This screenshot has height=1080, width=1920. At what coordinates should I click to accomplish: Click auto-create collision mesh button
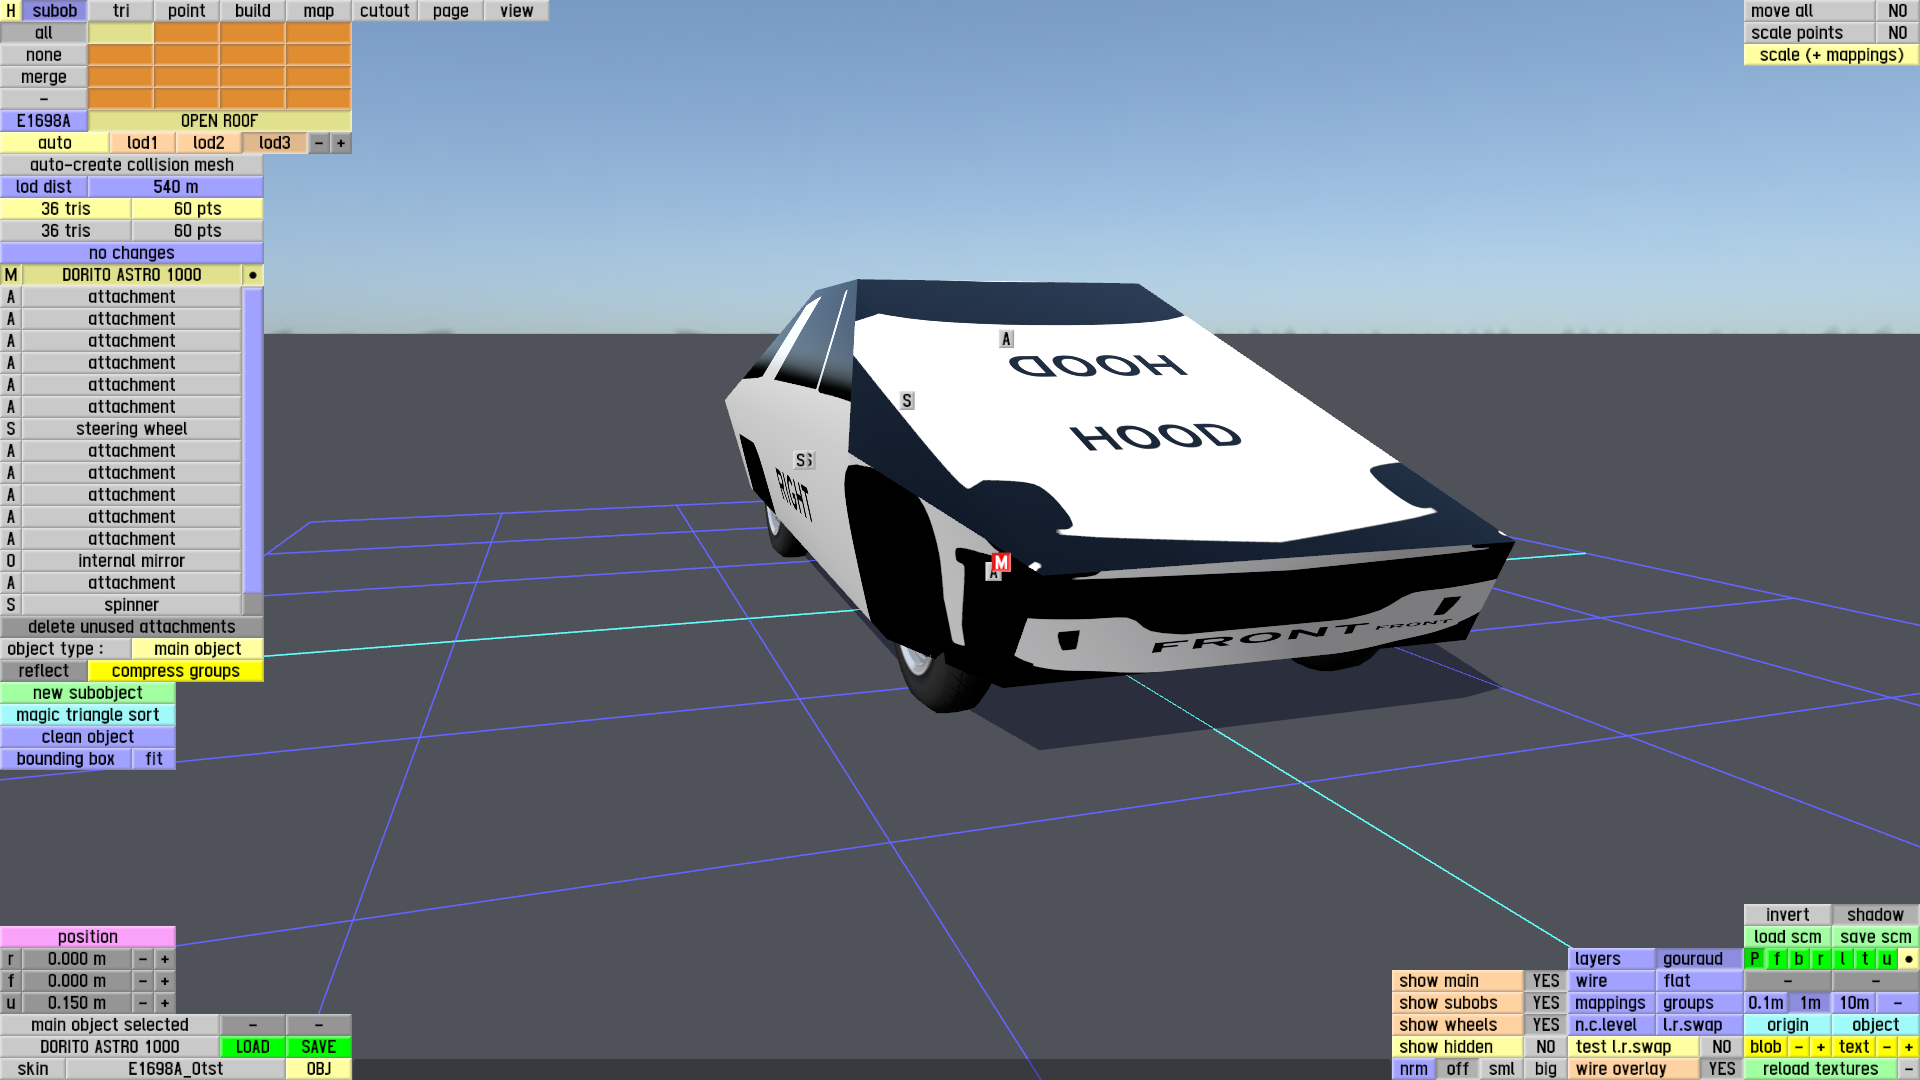[x=131, y=165]
